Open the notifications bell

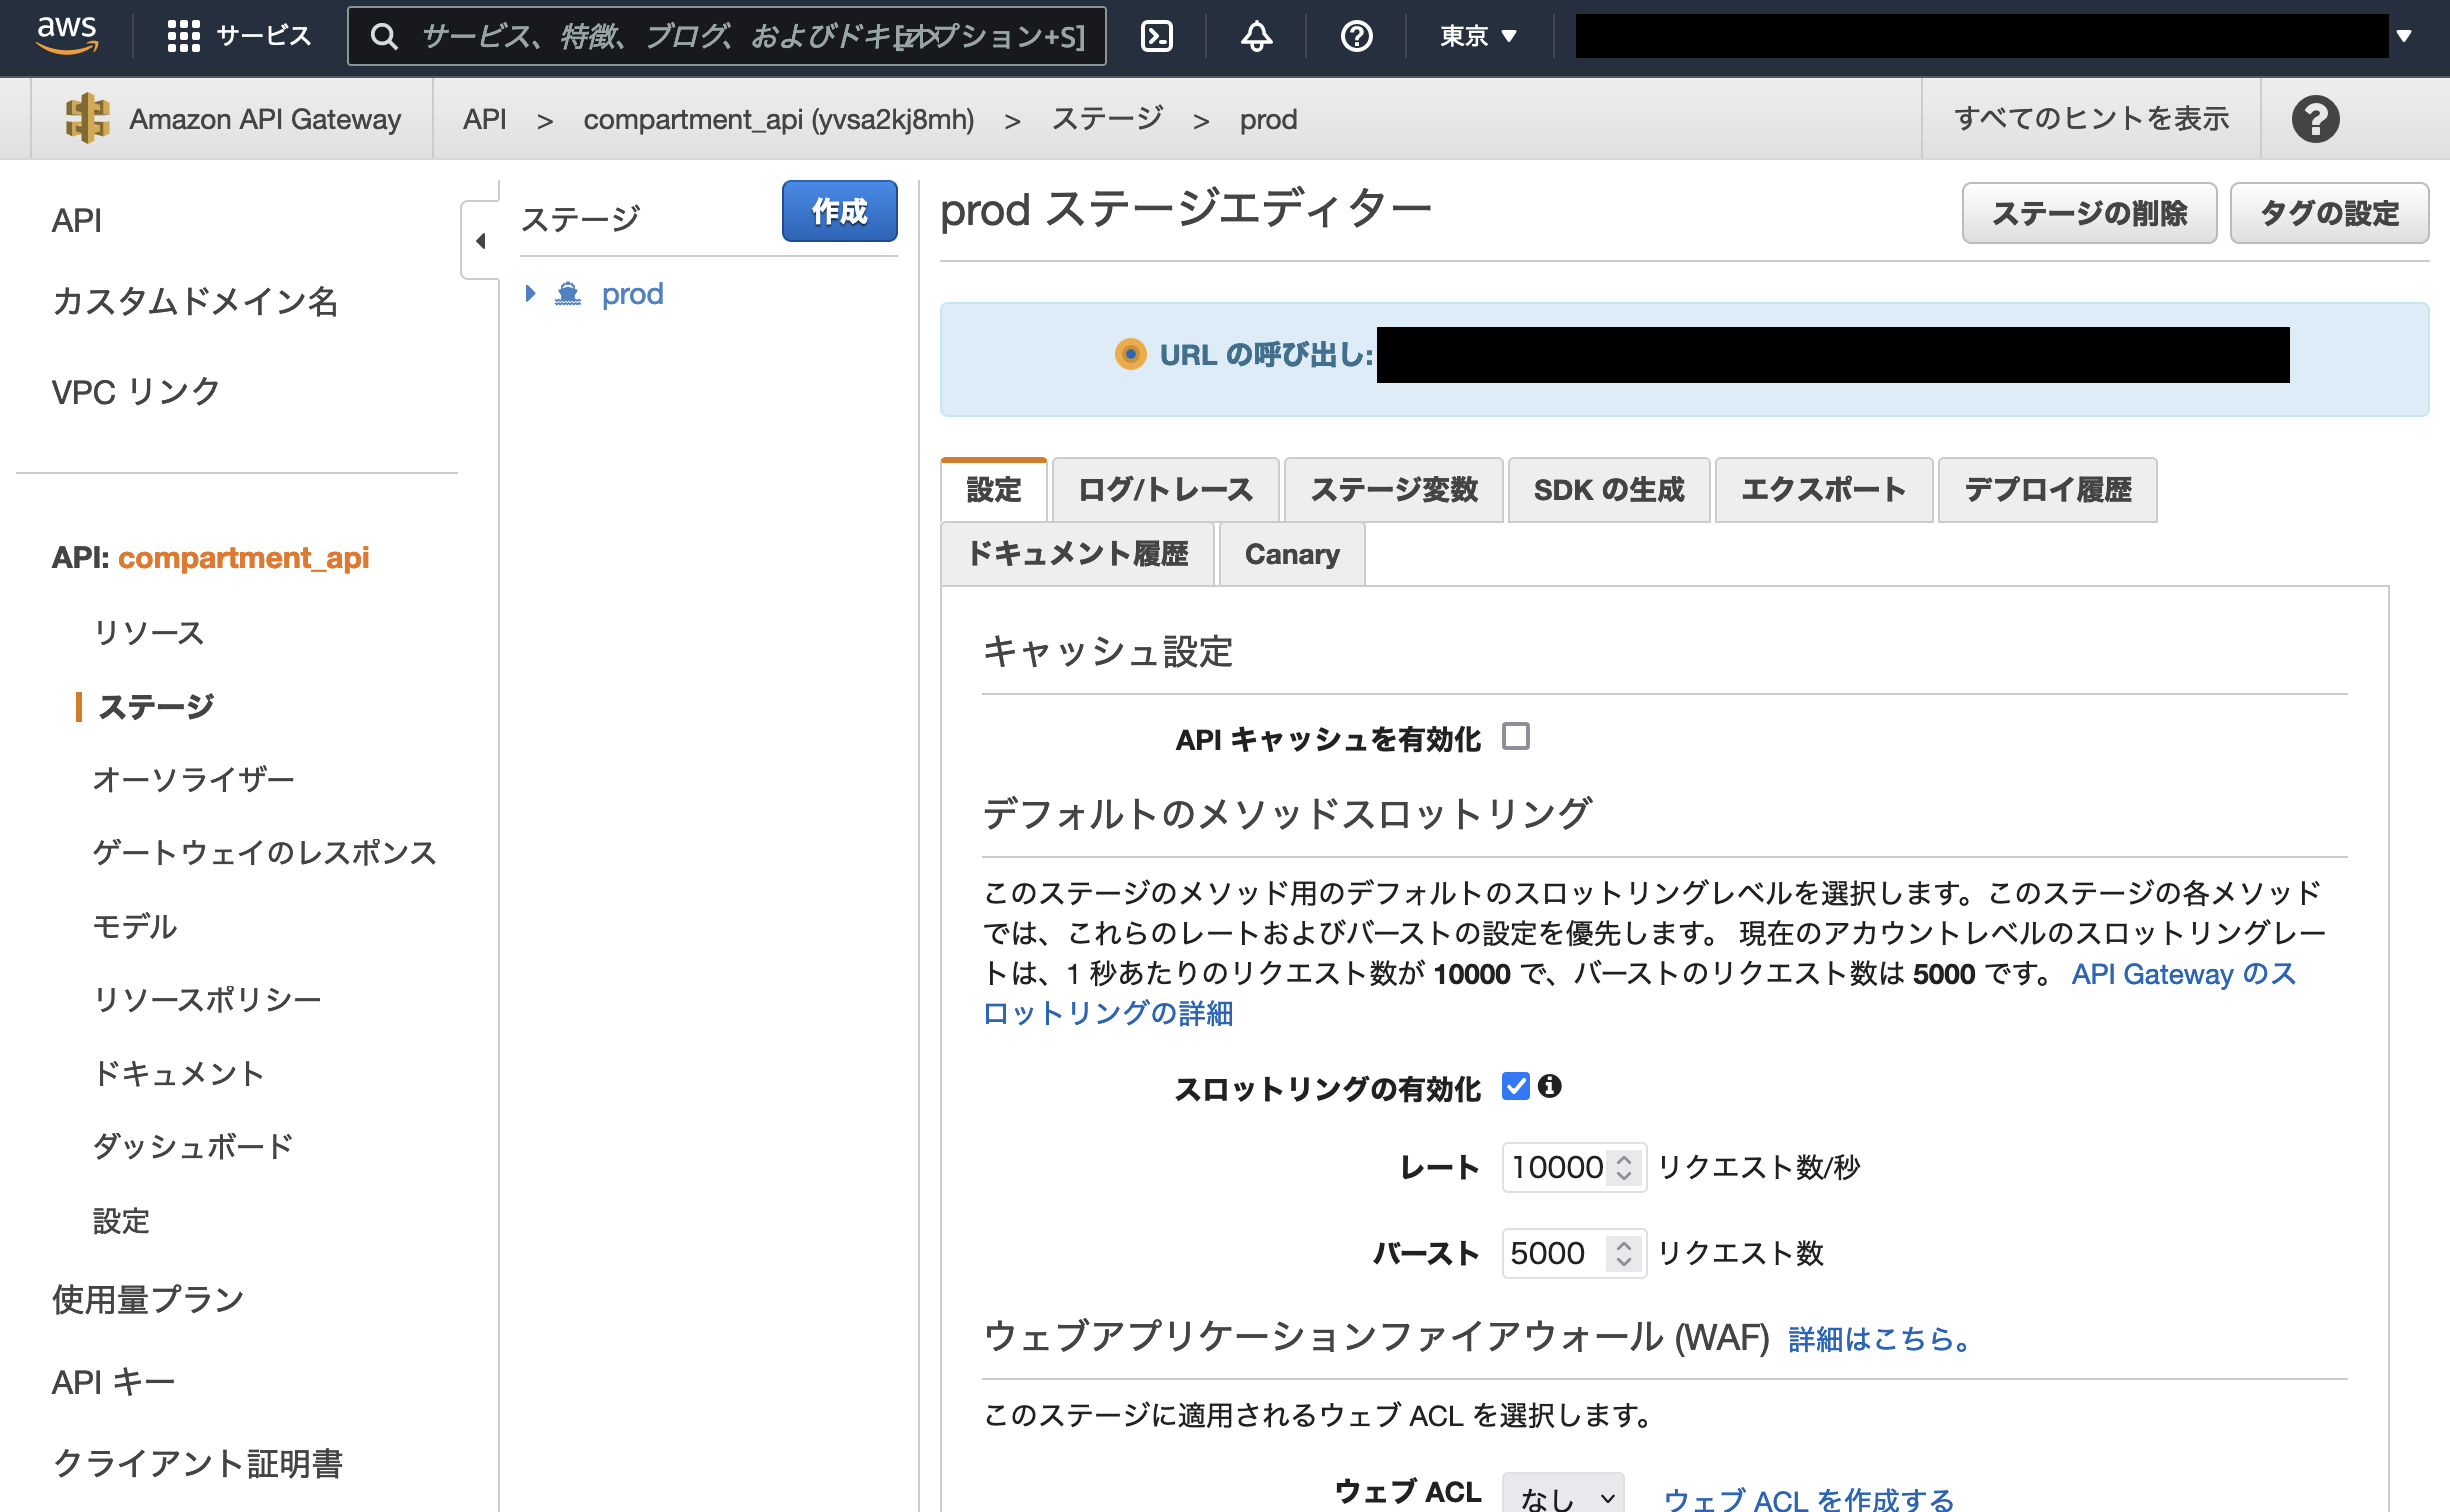pyautogui.click(x=1256, y=36)
